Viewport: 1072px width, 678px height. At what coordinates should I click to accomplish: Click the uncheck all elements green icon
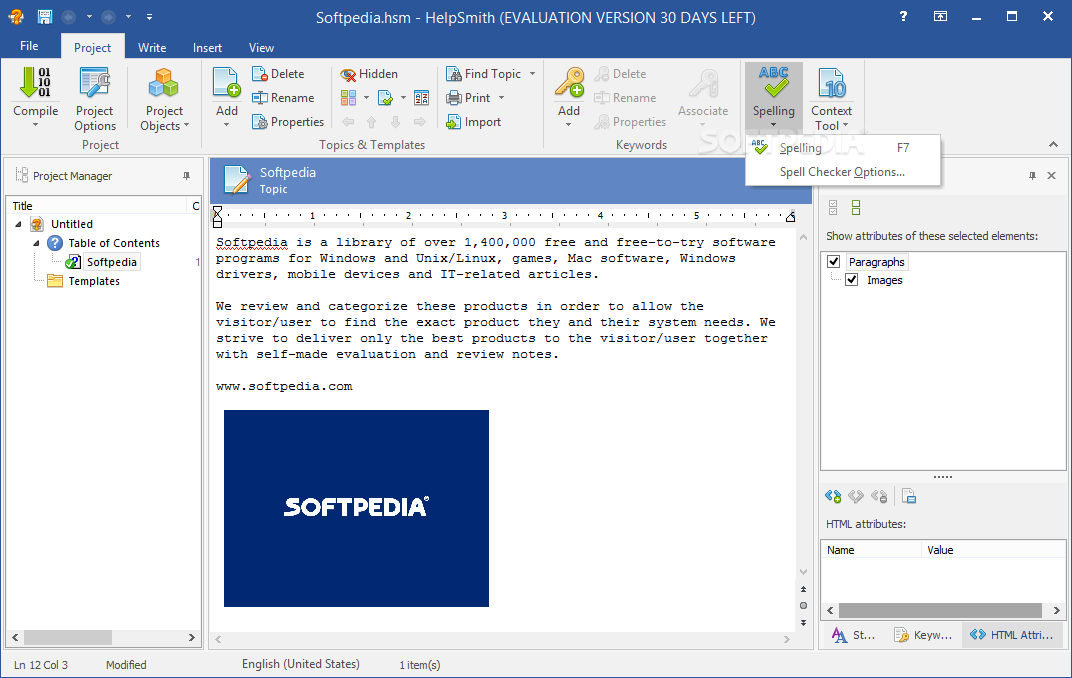(856, 208)
